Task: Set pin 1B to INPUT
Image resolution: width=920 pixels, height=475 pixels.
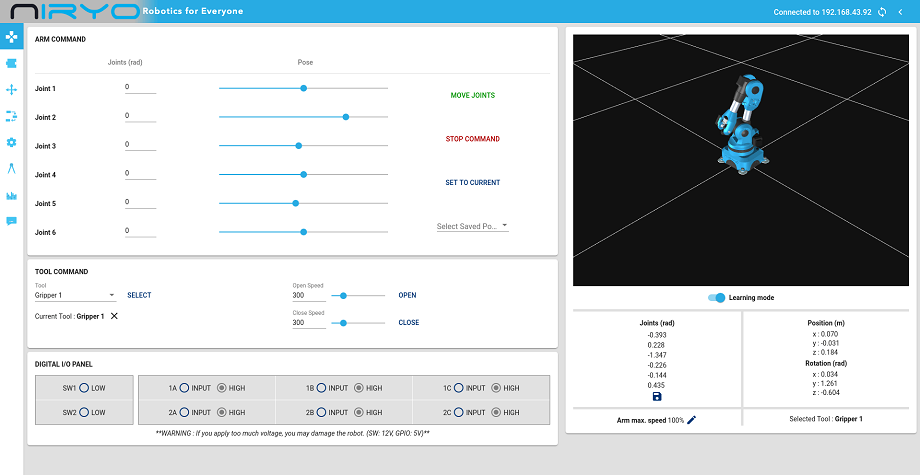Action: tap(321, 388)
